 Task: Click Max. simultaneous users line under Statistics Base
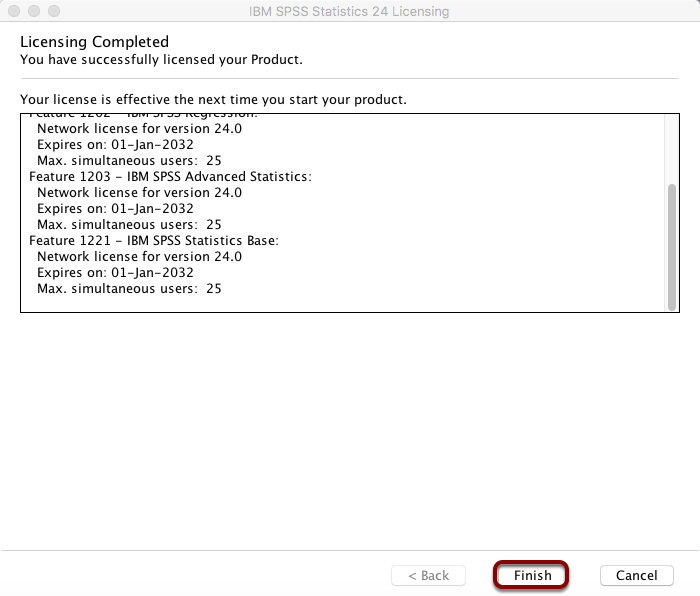pyautogui.click(x=129, y=288)
